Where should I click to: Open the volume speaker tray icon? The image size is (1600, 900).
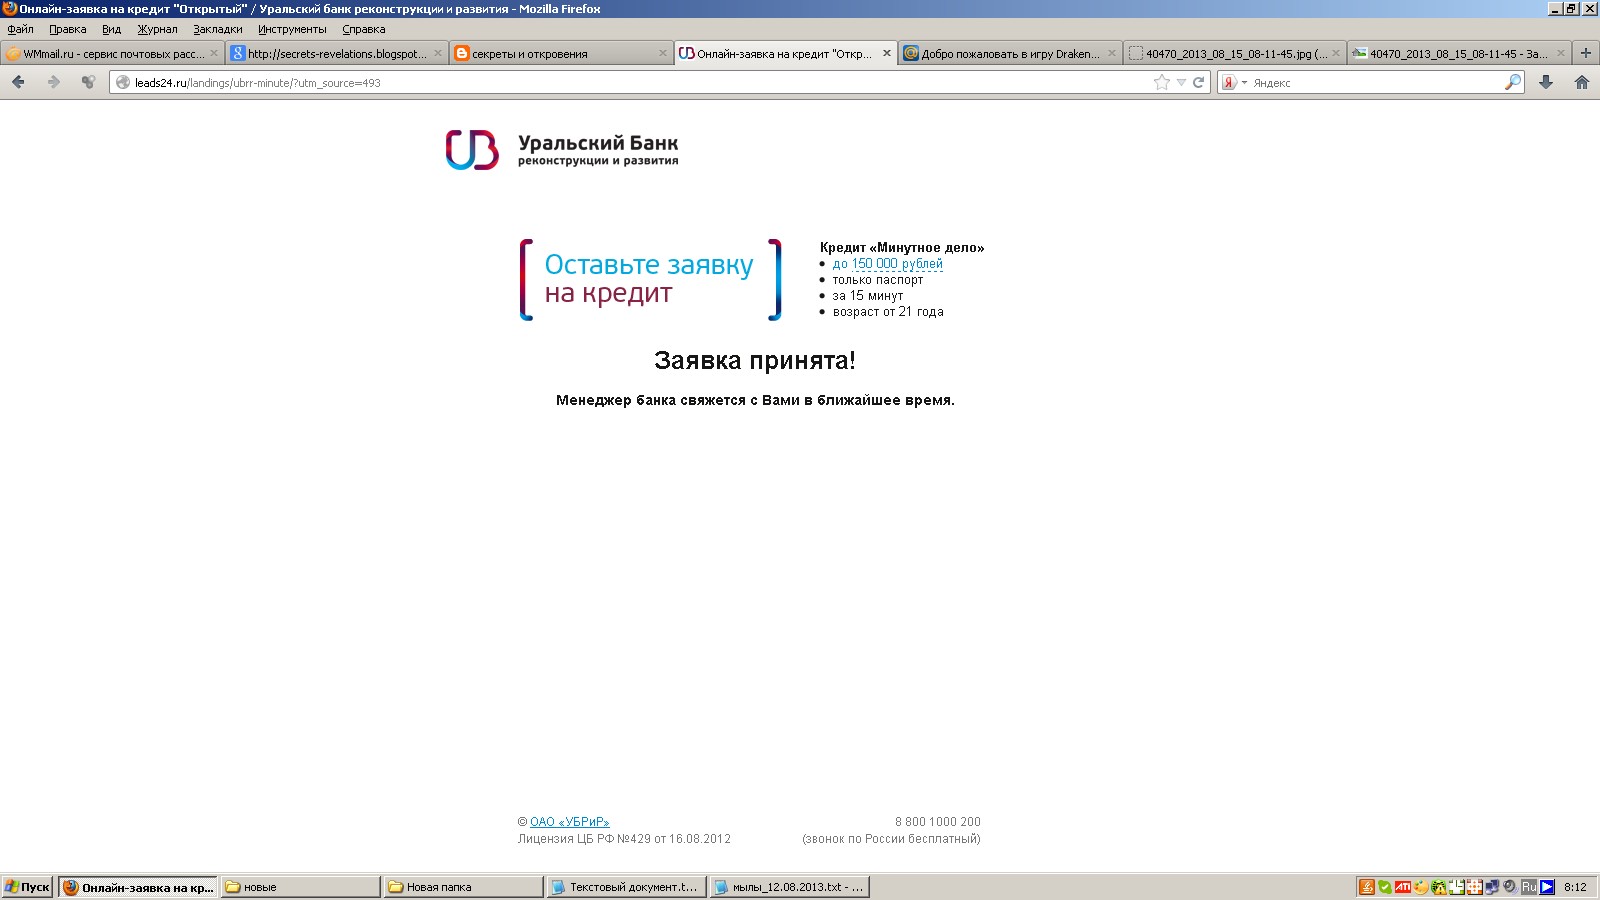pyautogui.click(x=1510, y=887)
